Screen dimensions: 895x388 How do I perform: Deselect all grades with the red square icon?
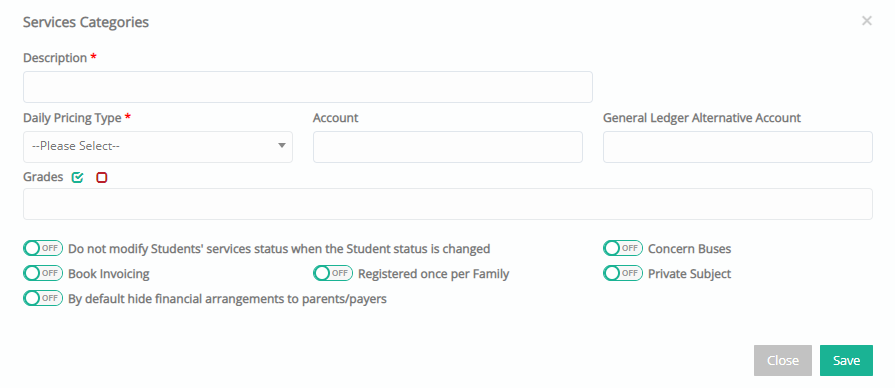[x=102, y=178]
